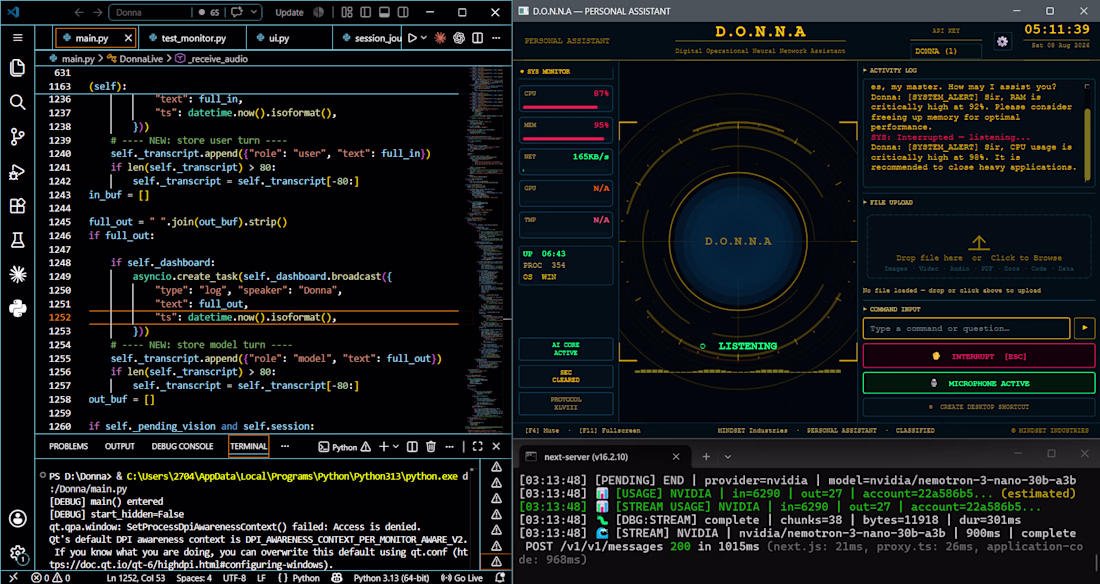The image size is (1100, 584).
Task: Click the Copilot status icon beside Update
Action: point(318,13)
